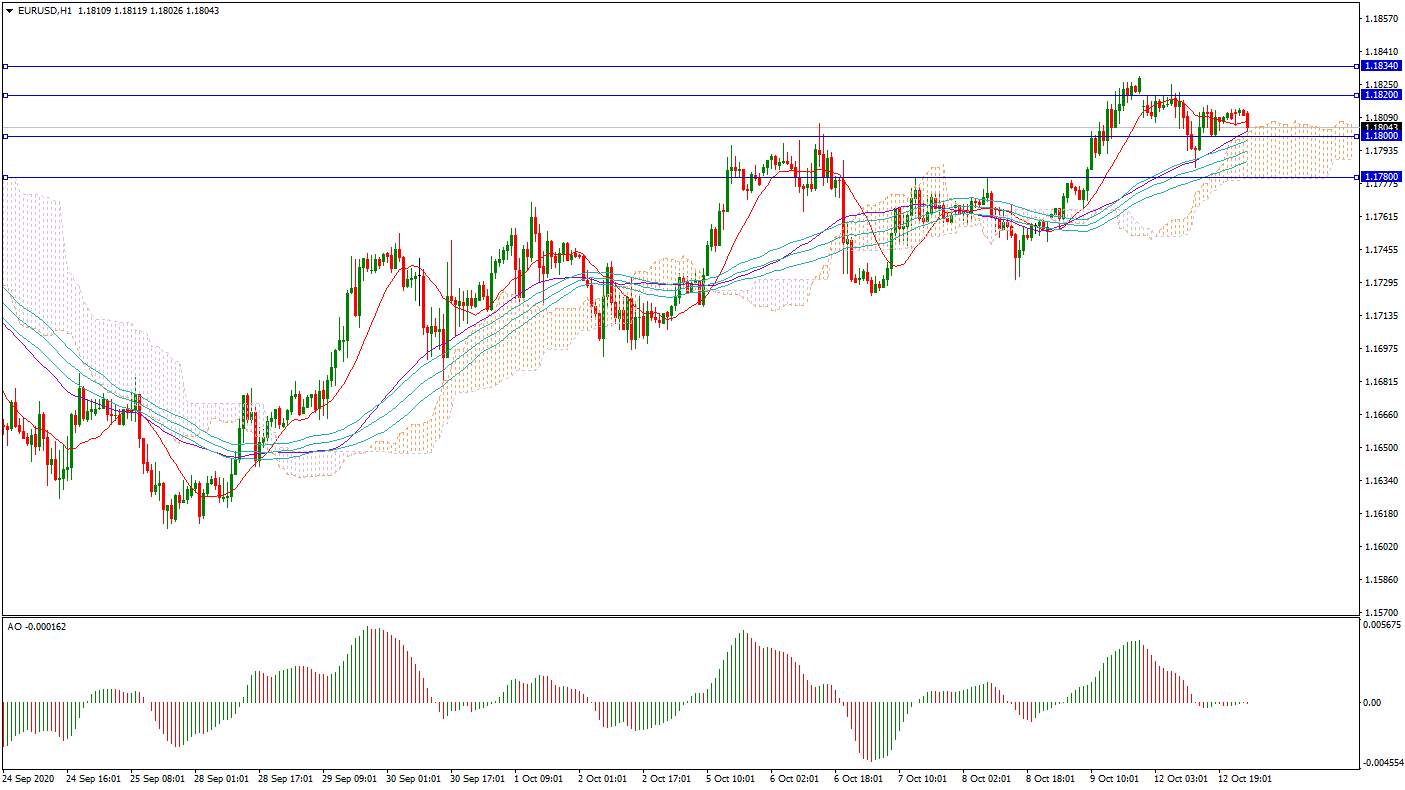Grab the left handle of the 1.18000 line

click(x=6, y=136)
